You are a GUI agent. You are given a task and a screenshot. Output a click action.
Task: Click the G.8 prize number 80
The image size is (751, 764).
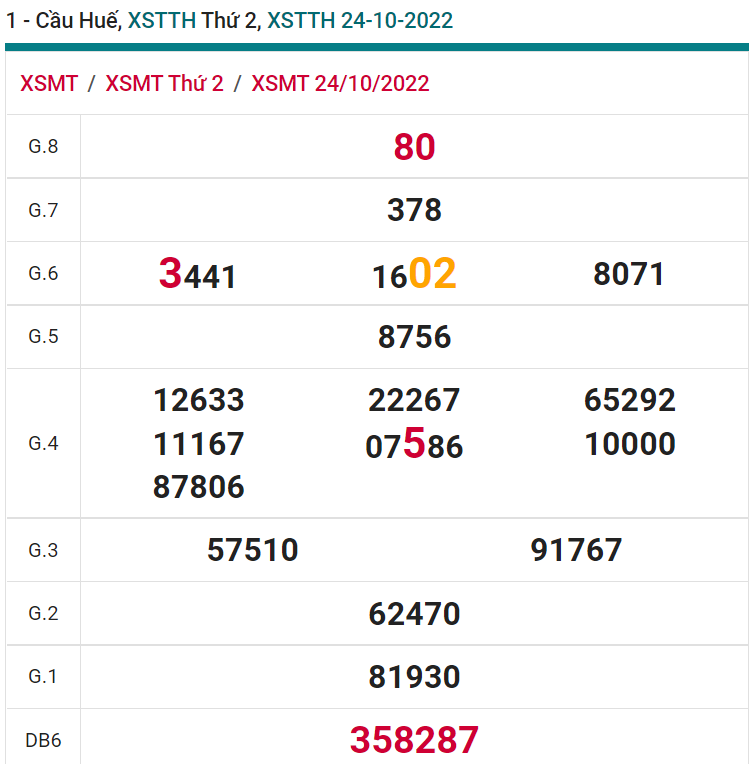(x=414, y=147)
